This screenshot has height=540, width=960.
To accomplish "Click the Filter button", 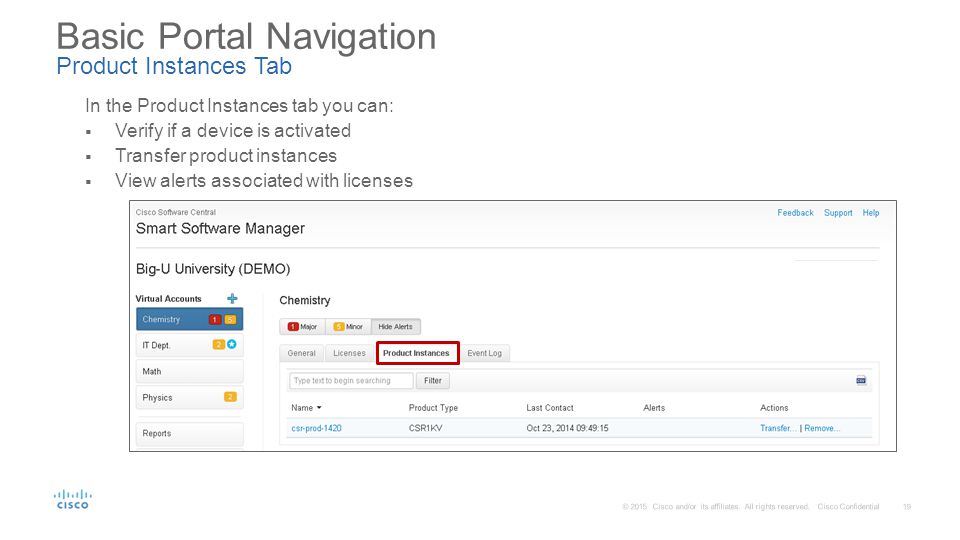I will coord(433,380).
